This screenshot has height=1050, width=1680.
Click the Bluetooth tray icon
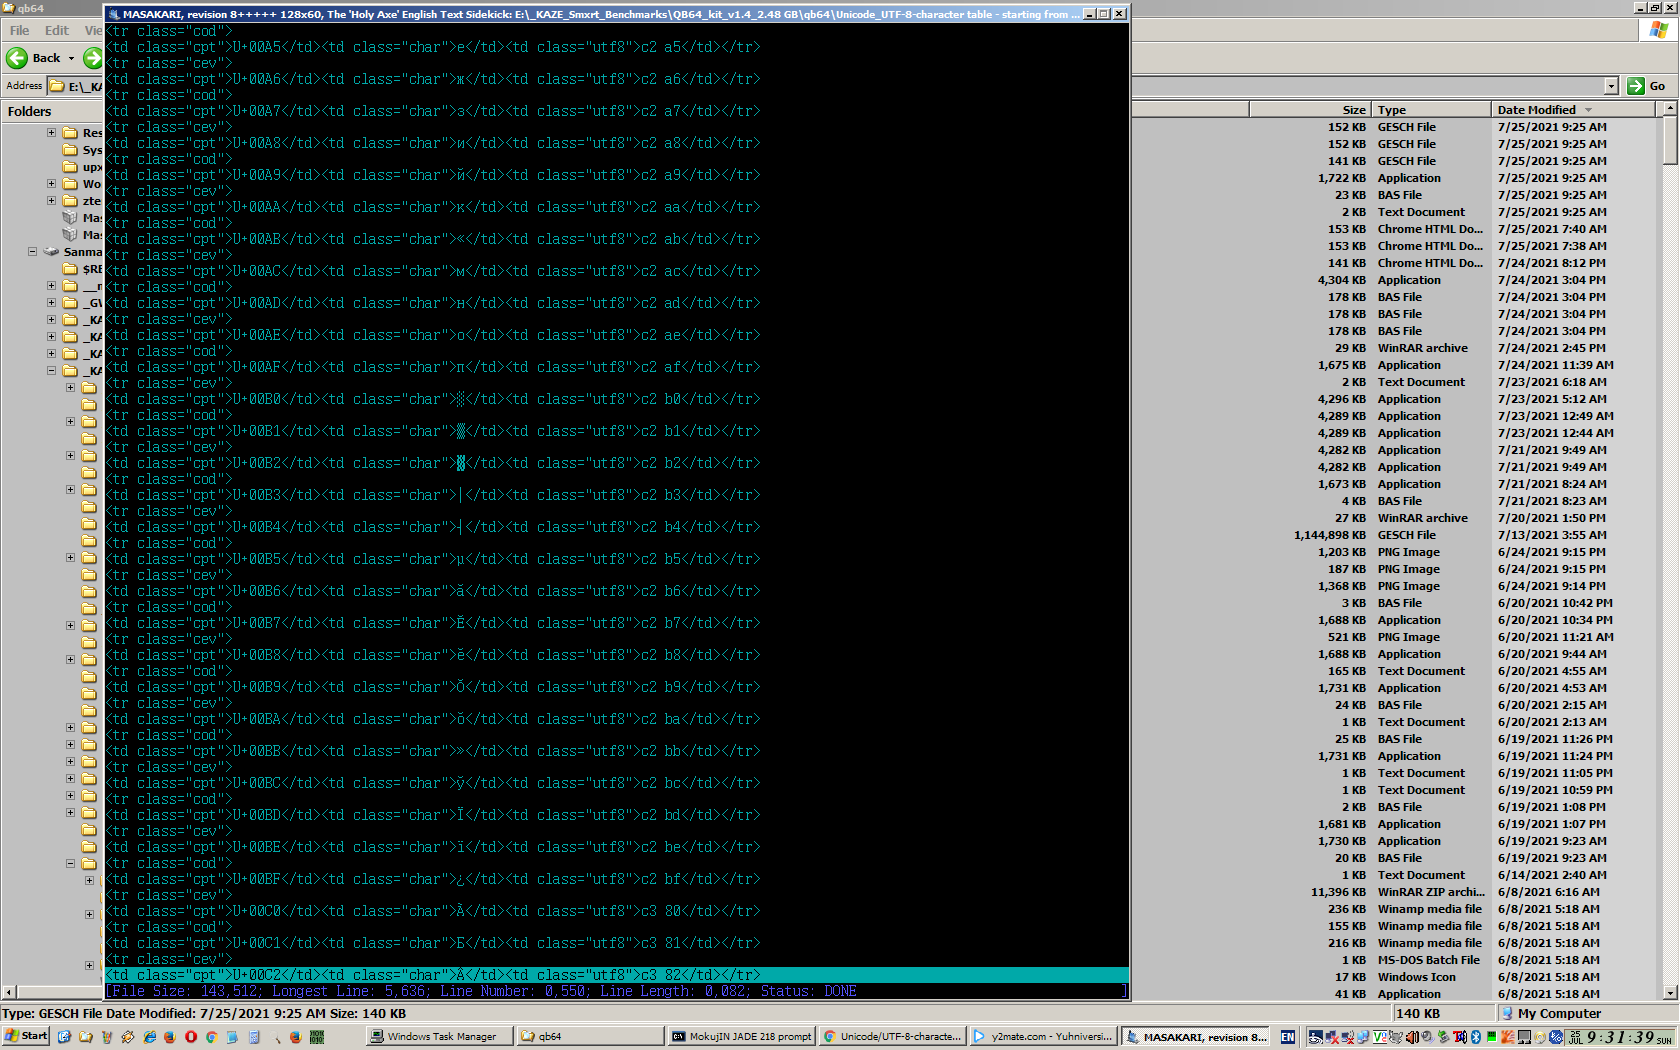click(1476, 1037)
